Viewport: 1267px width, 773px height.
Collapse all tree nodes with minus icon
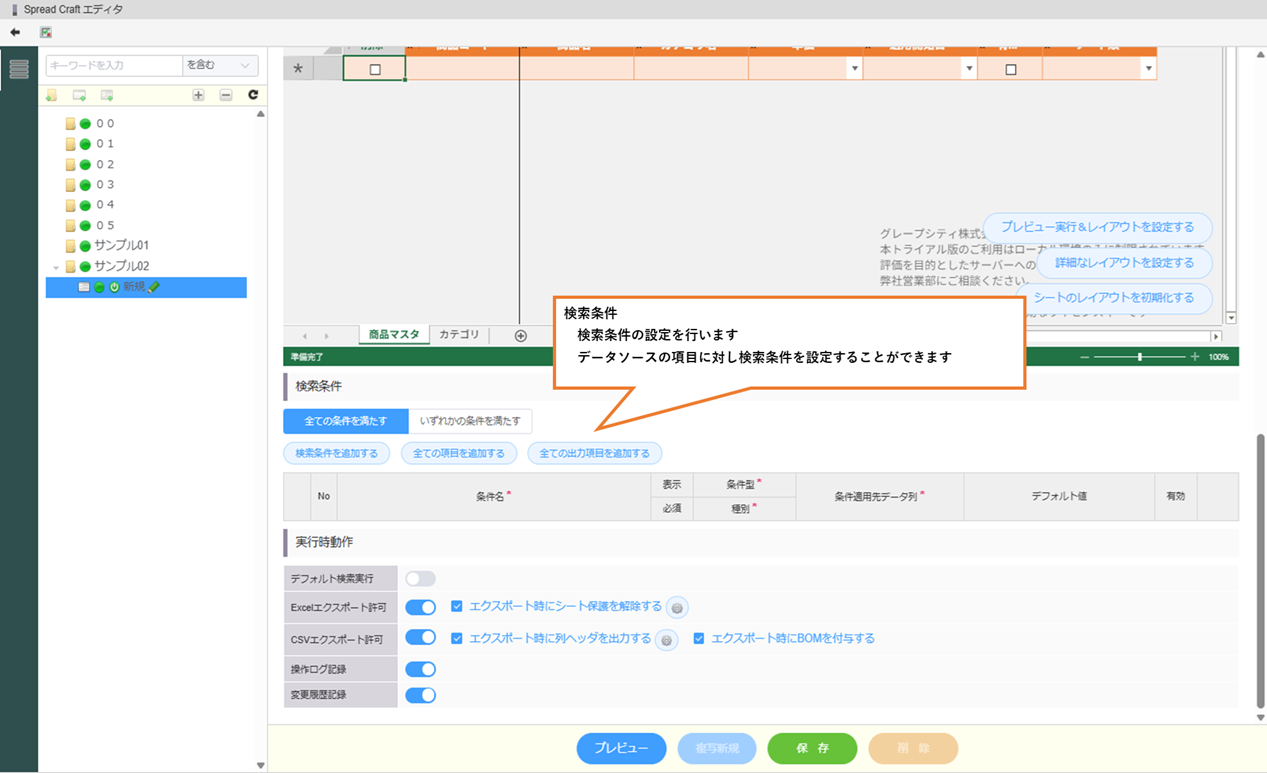[x=226, y=95]
